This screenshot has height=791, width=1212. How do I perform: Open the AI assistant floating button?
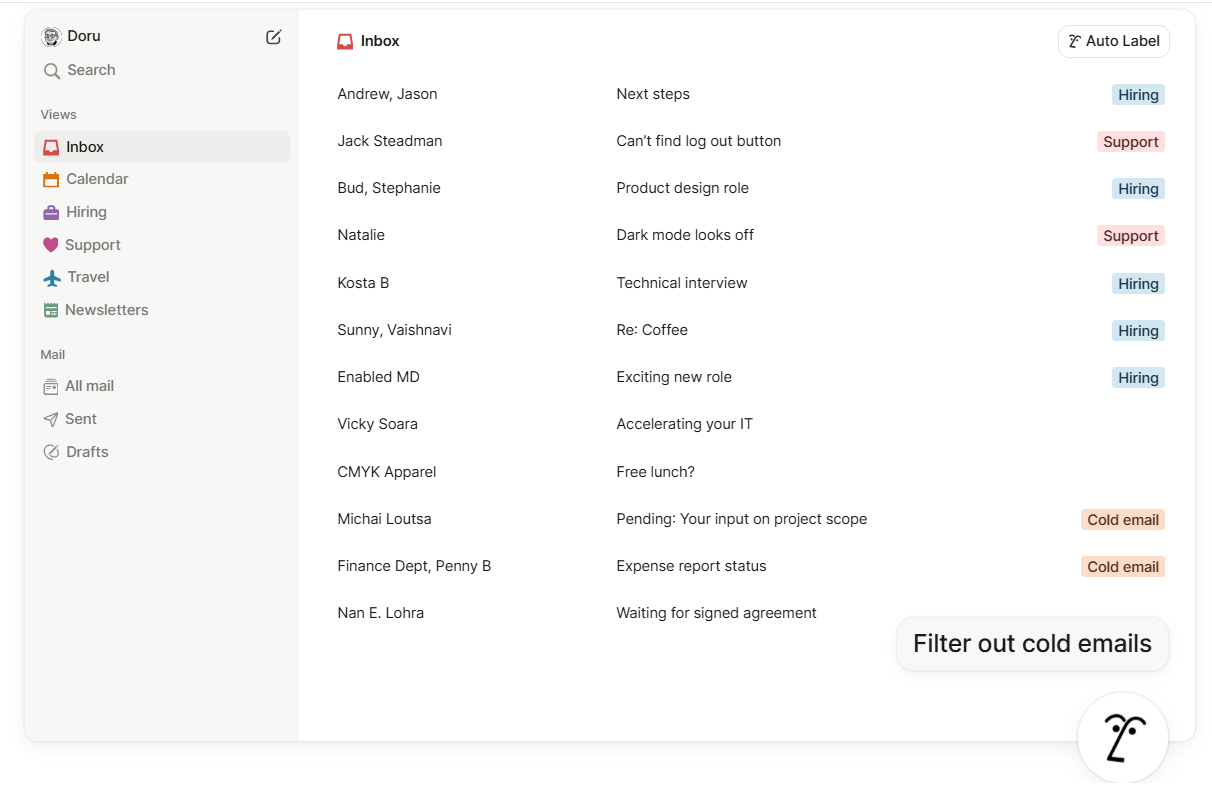pyautogui.click(x=1122, y=737)
